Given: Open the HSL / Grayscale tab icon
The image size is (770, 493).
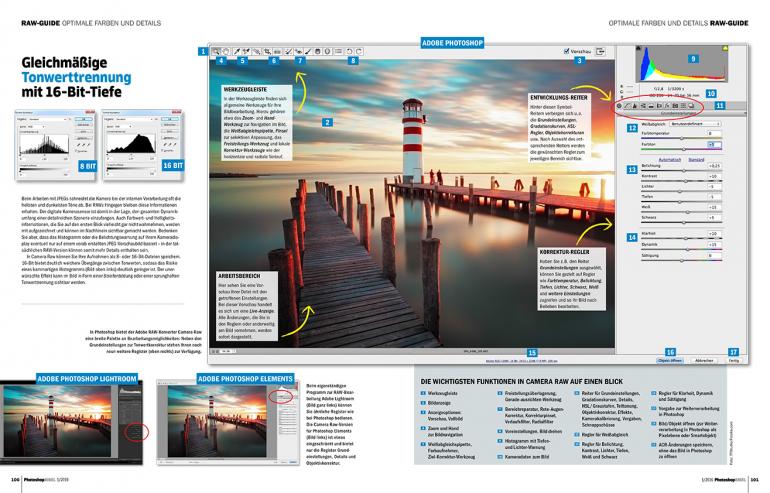Looking at the screenshot, I should (643, 106).
